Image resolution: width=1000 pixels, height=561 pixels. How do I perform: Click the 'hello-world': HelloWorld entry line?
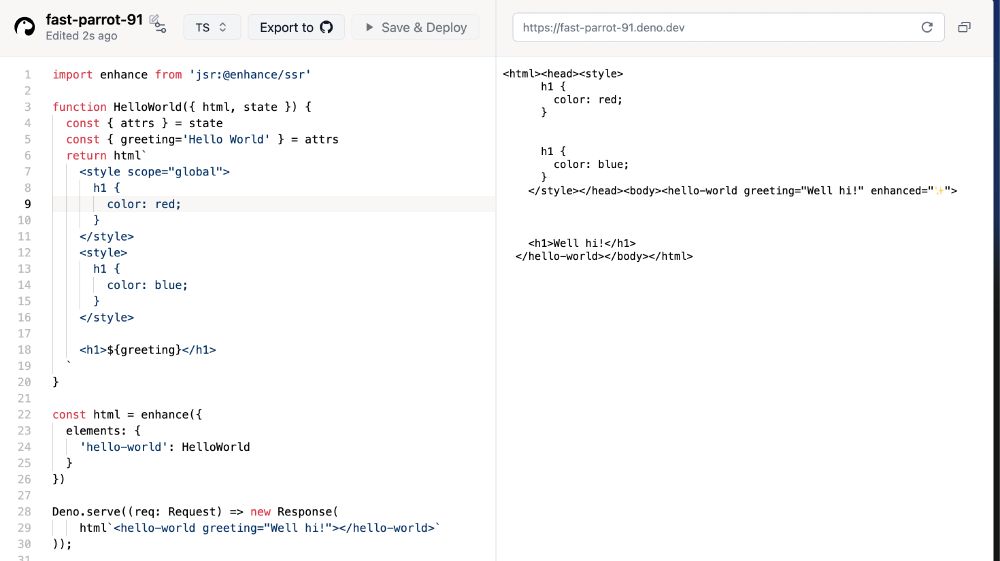point(165,447)
